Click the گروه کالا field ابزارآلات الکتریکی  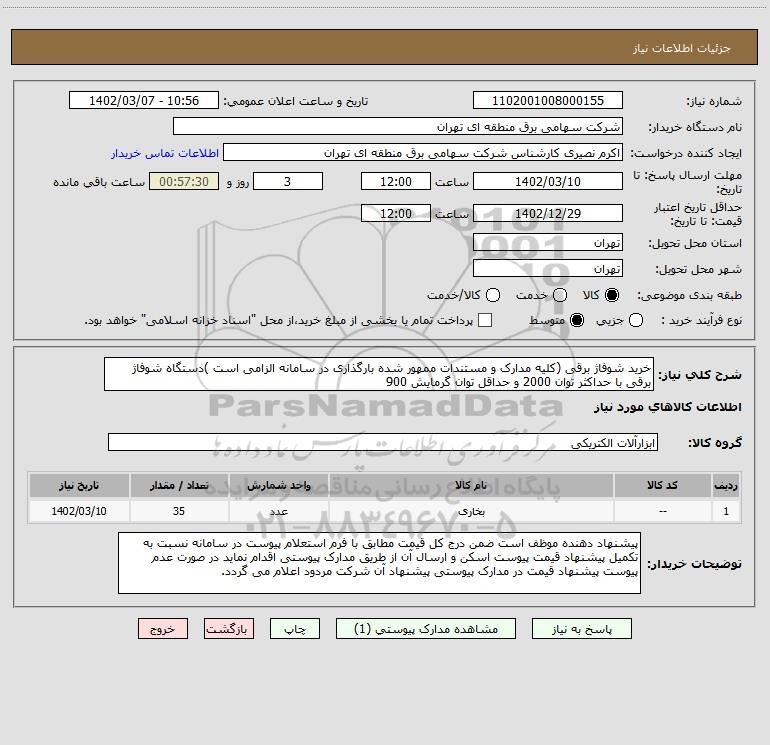383,442
